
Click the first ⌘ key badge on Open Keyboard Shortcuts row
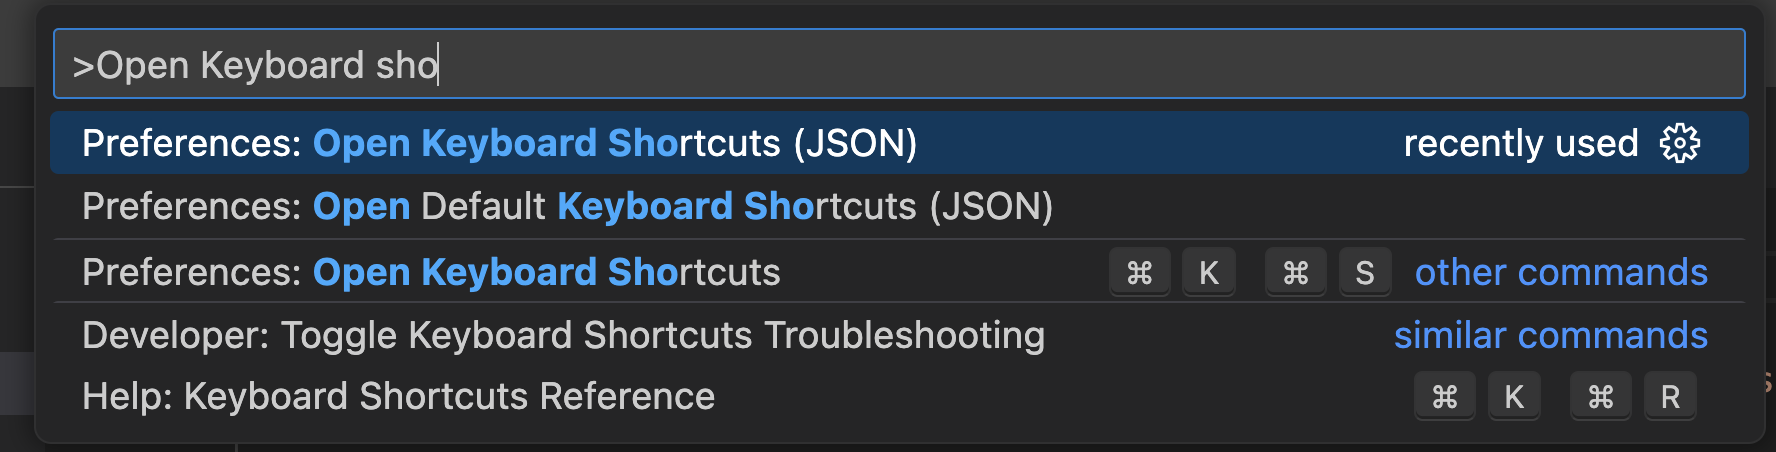click(1140, 272)
